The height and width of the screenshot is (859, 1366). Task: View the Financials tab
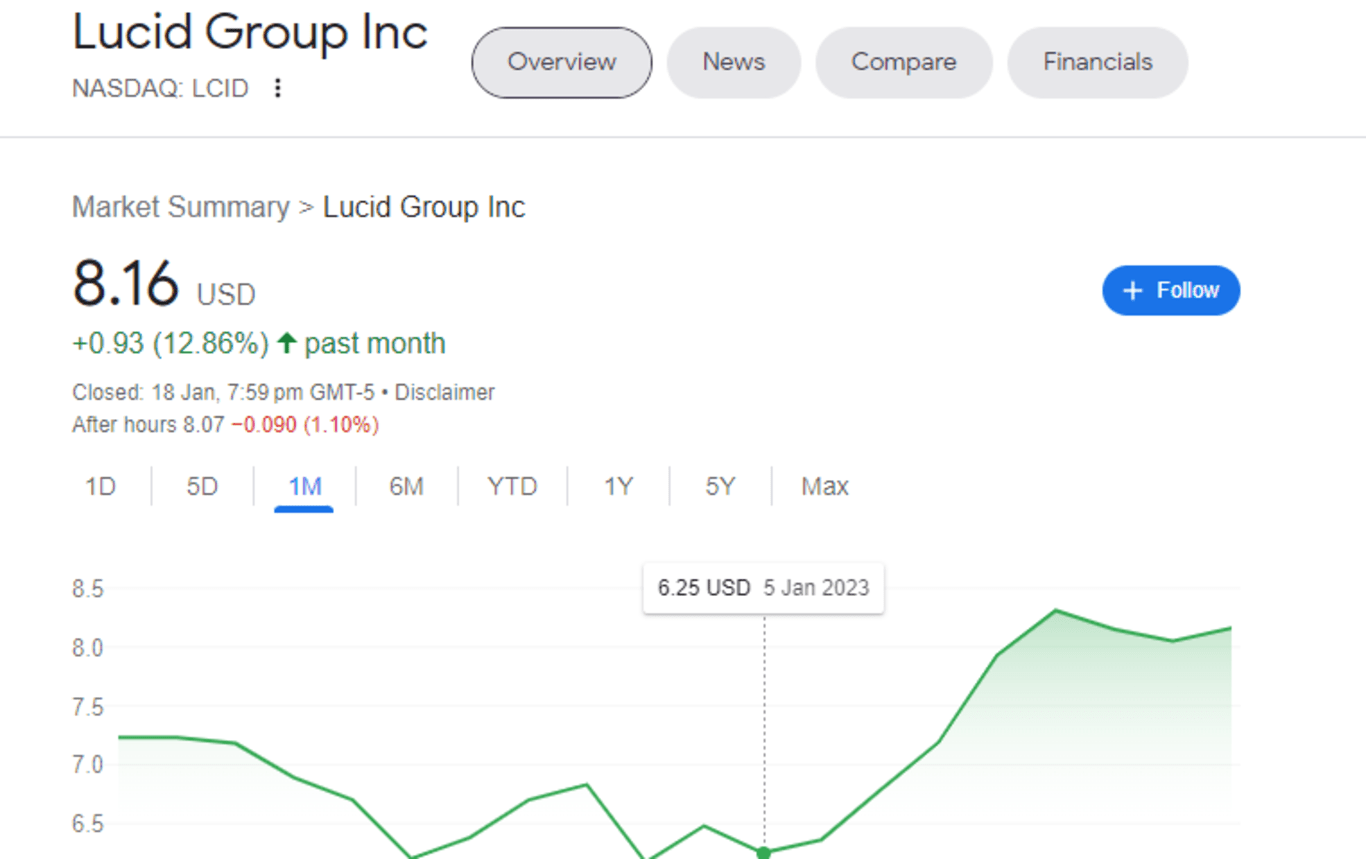[1097, 62]
